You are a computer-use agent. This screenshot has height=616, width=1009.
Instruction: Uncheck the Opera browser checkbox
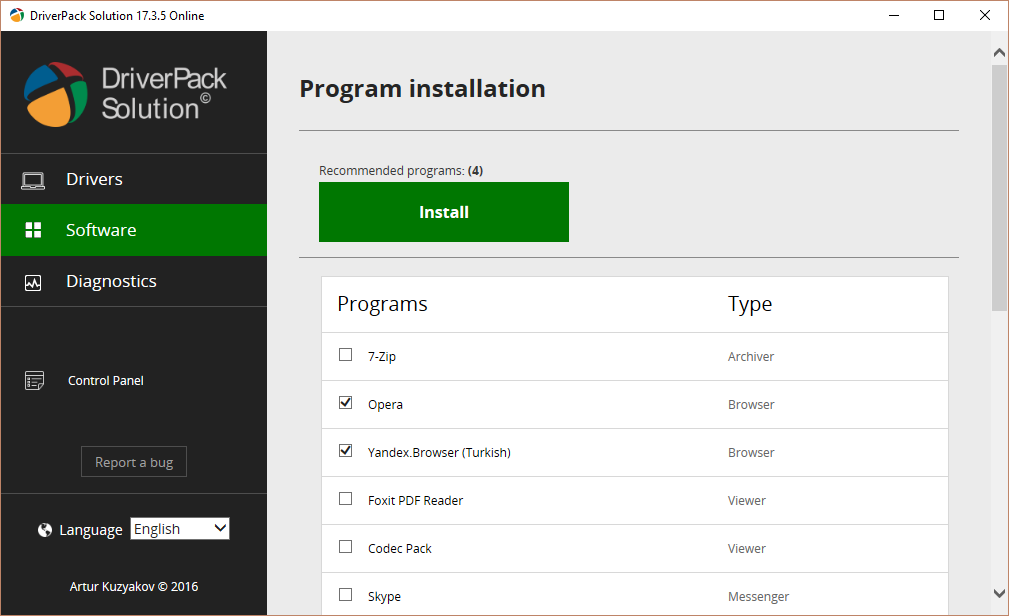tap(346, 403)
